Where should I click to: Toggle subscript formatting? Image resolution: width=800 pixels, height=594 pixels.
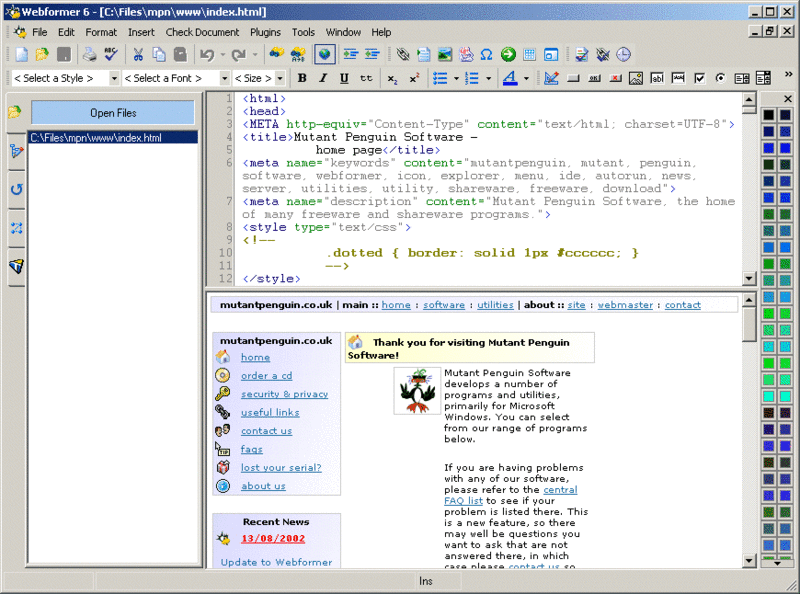pos(392,78)
